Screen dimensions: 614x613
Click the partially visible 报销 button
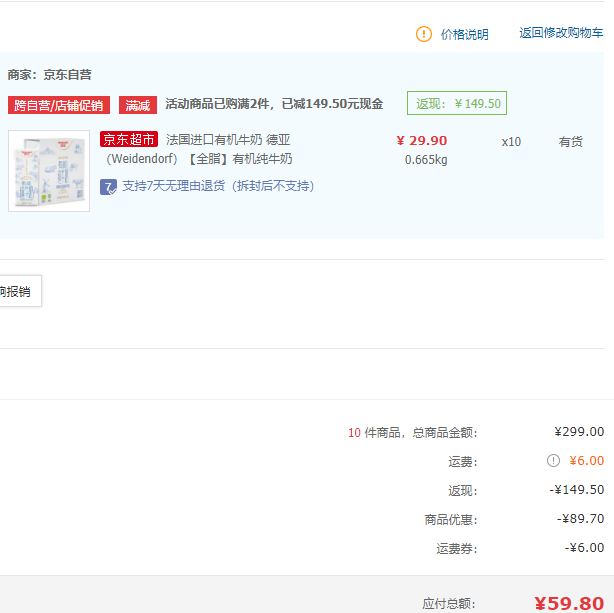(x=20, y=291)
